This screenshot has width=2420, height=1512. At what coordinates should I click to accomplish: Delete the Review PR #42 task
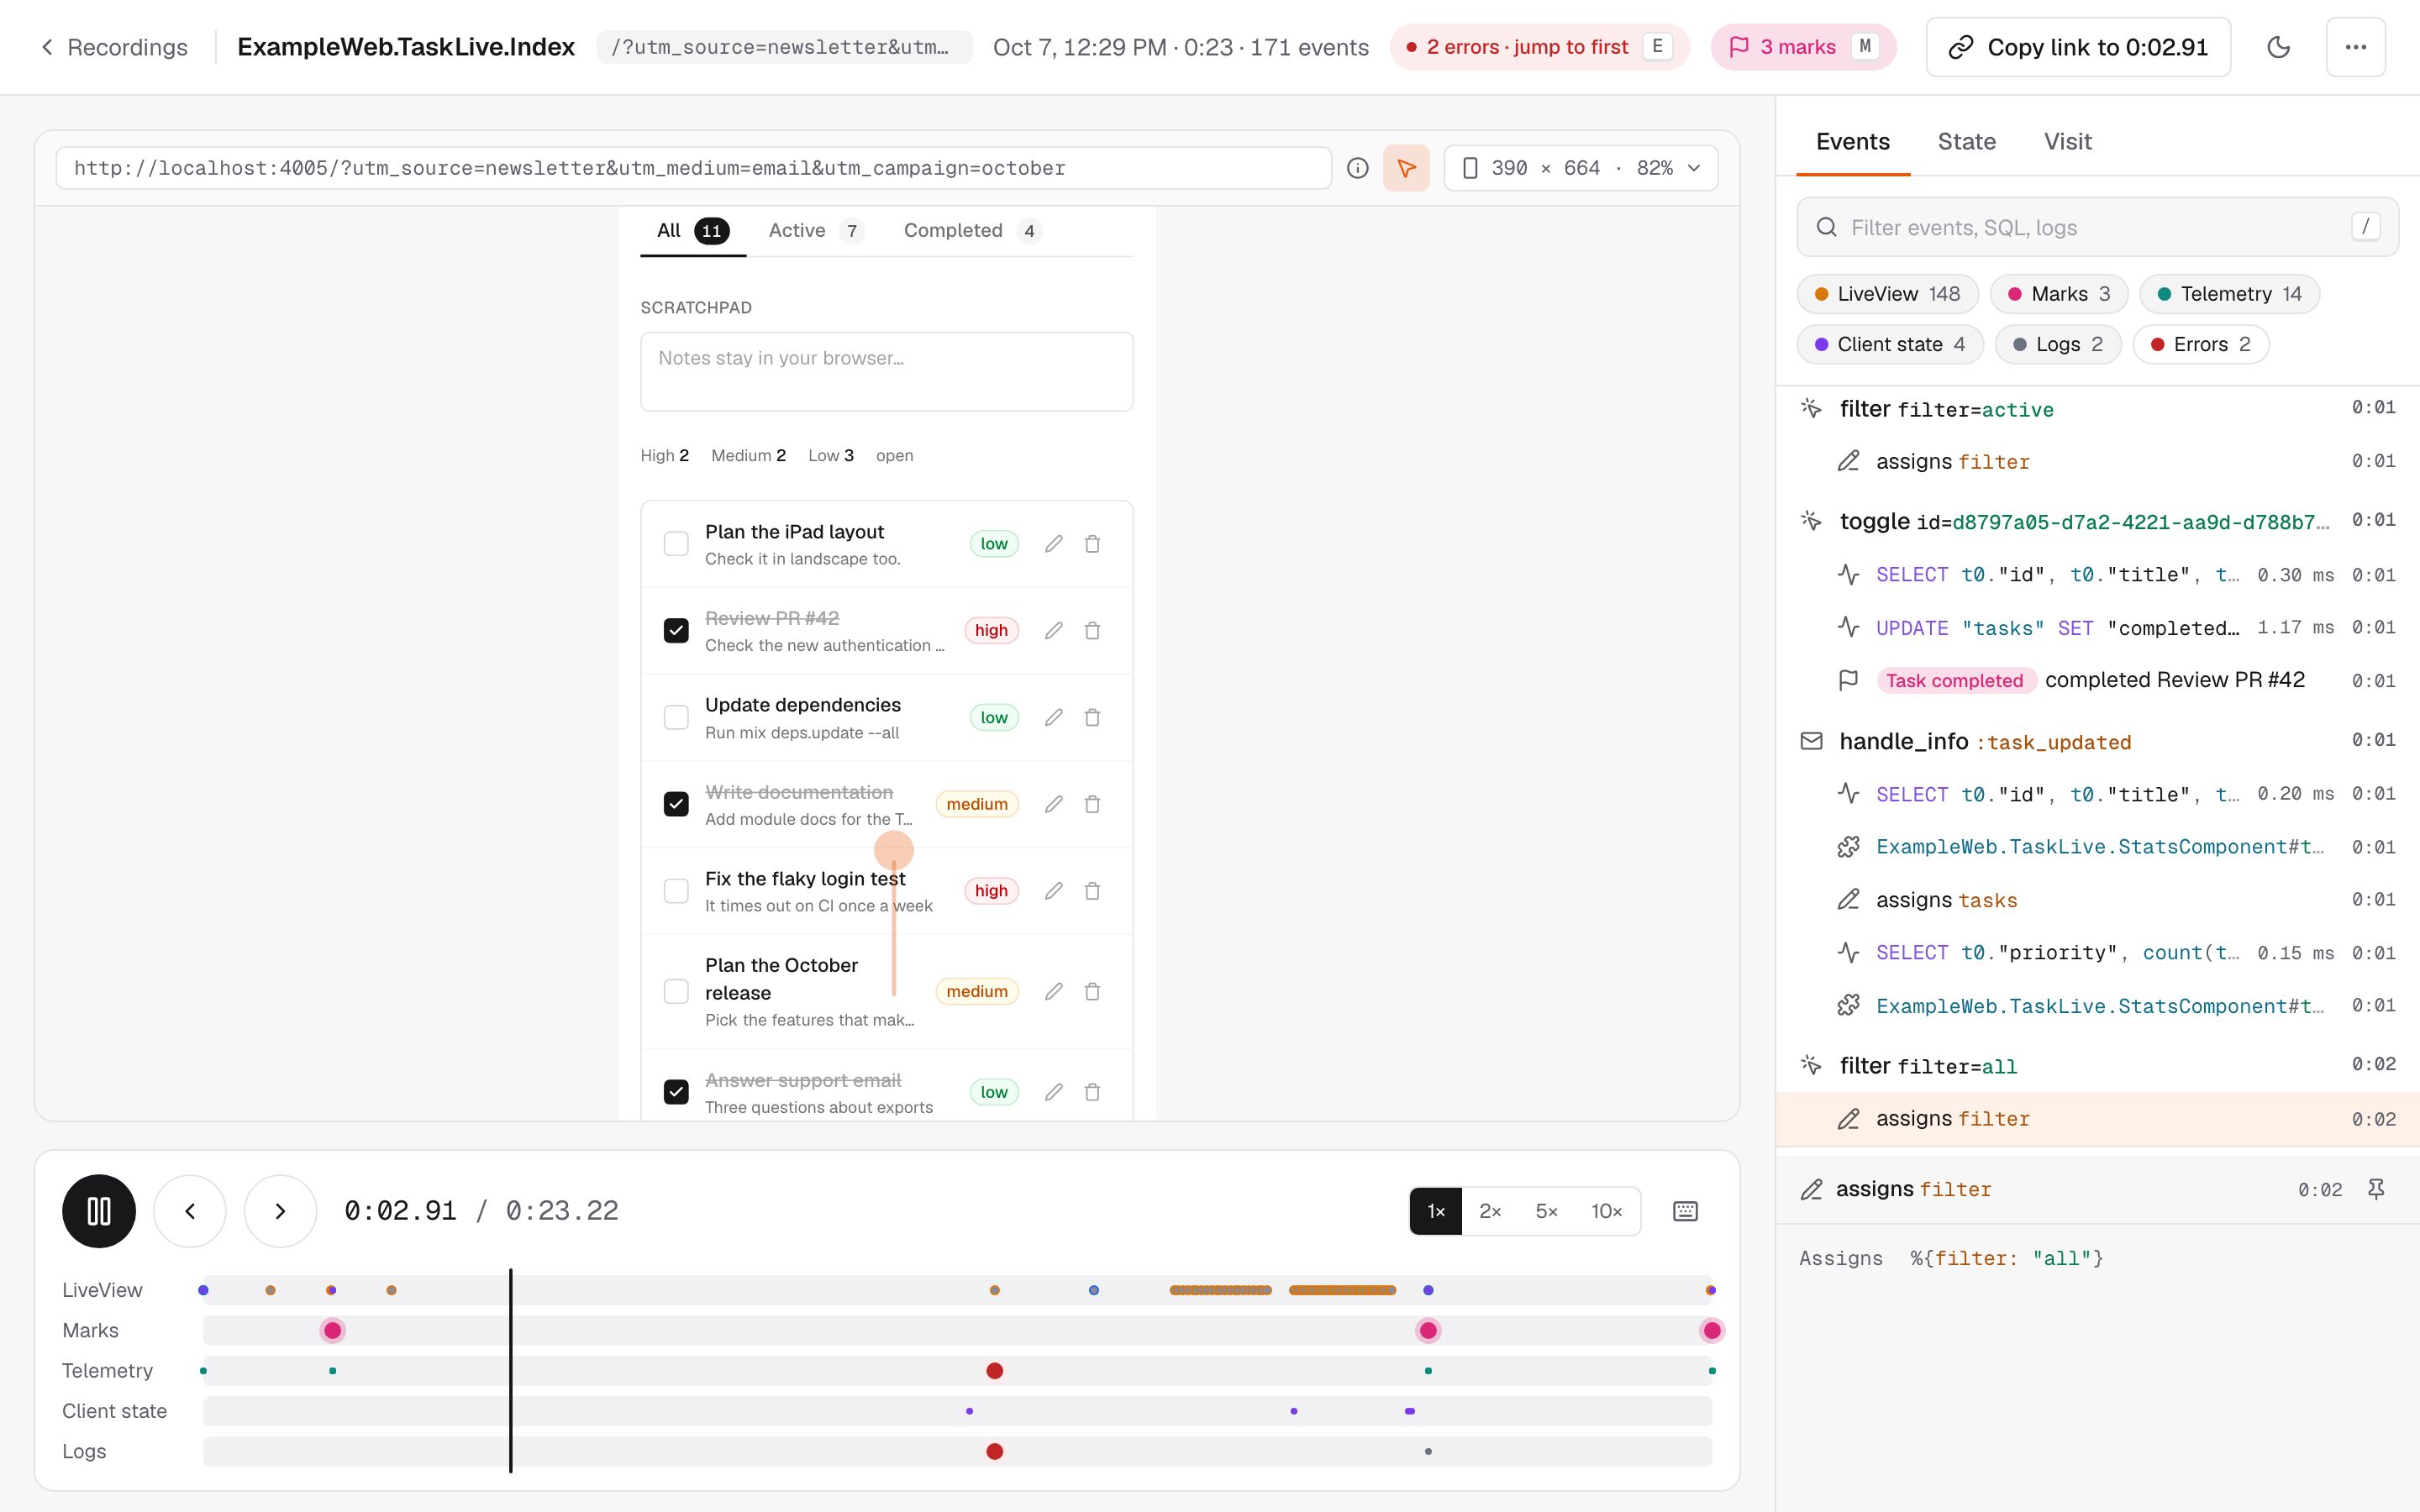[1093, 631]
